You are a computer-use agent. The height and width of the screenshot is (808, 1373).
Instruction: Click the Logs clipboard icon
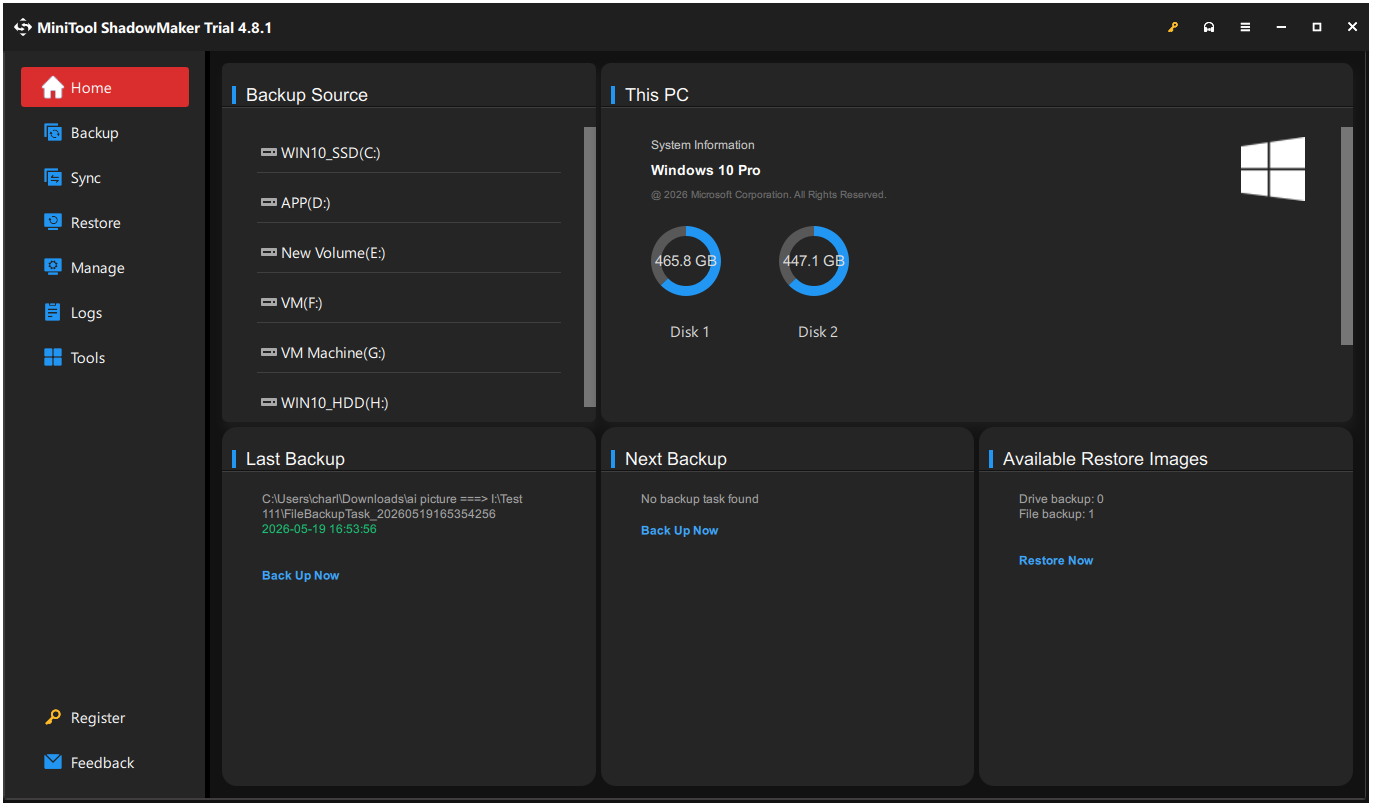coord(53,312)
